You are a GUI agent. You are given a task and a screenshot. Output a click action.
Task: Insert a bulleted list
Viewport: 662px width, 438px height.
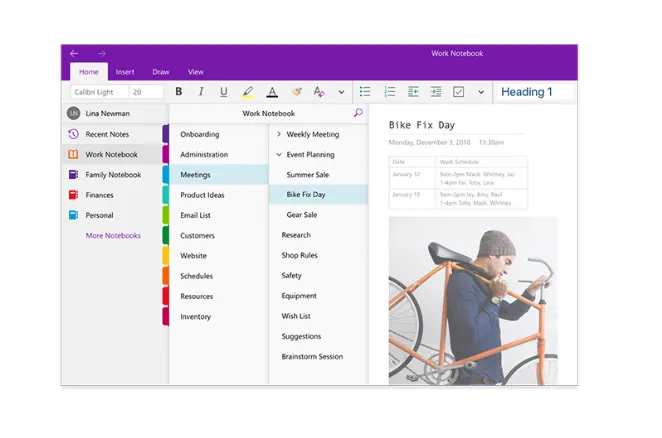click(x=365, y=92)
